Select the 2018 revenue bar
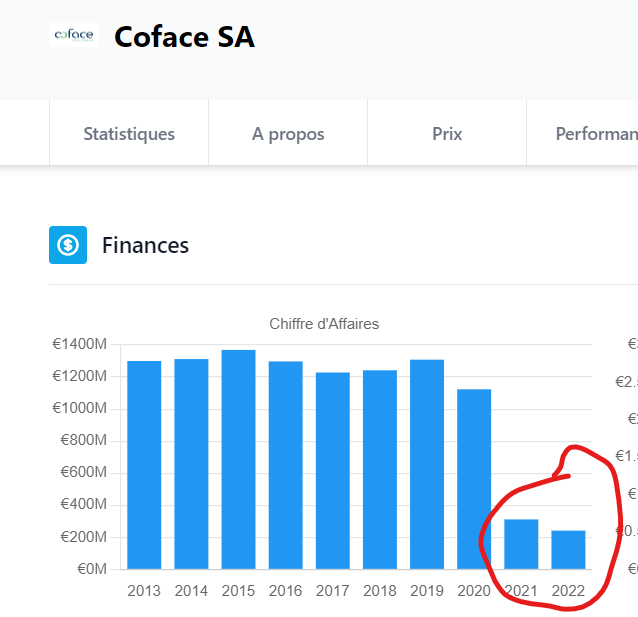The height and width of the screenshot is (617, 638). coord(380,470)
